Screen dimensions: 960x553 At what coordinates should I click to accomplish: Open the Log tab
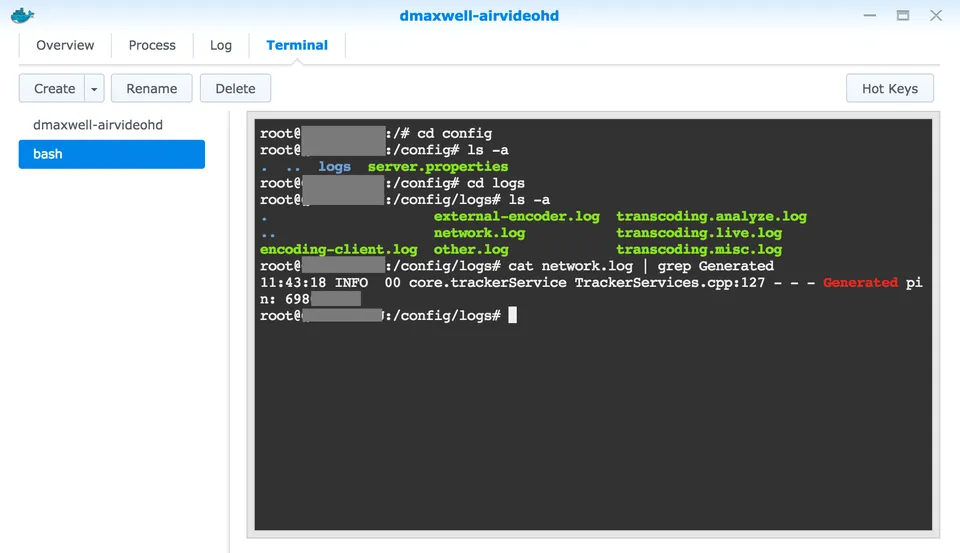tap(220, 45)
